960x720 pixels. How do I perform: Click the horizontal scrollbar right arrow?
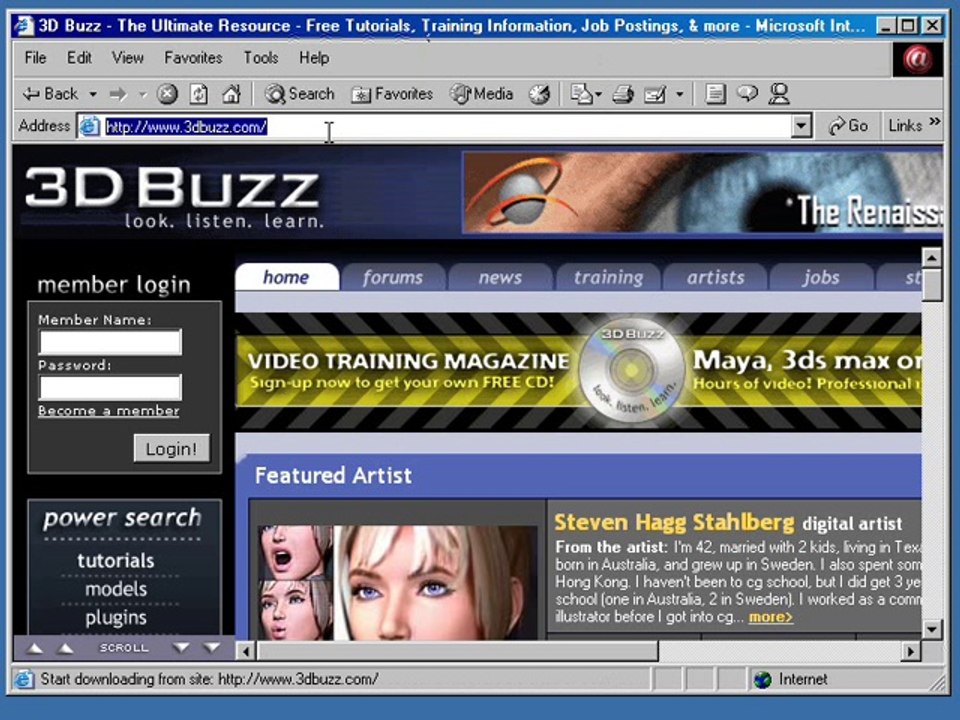coord(910,651)
